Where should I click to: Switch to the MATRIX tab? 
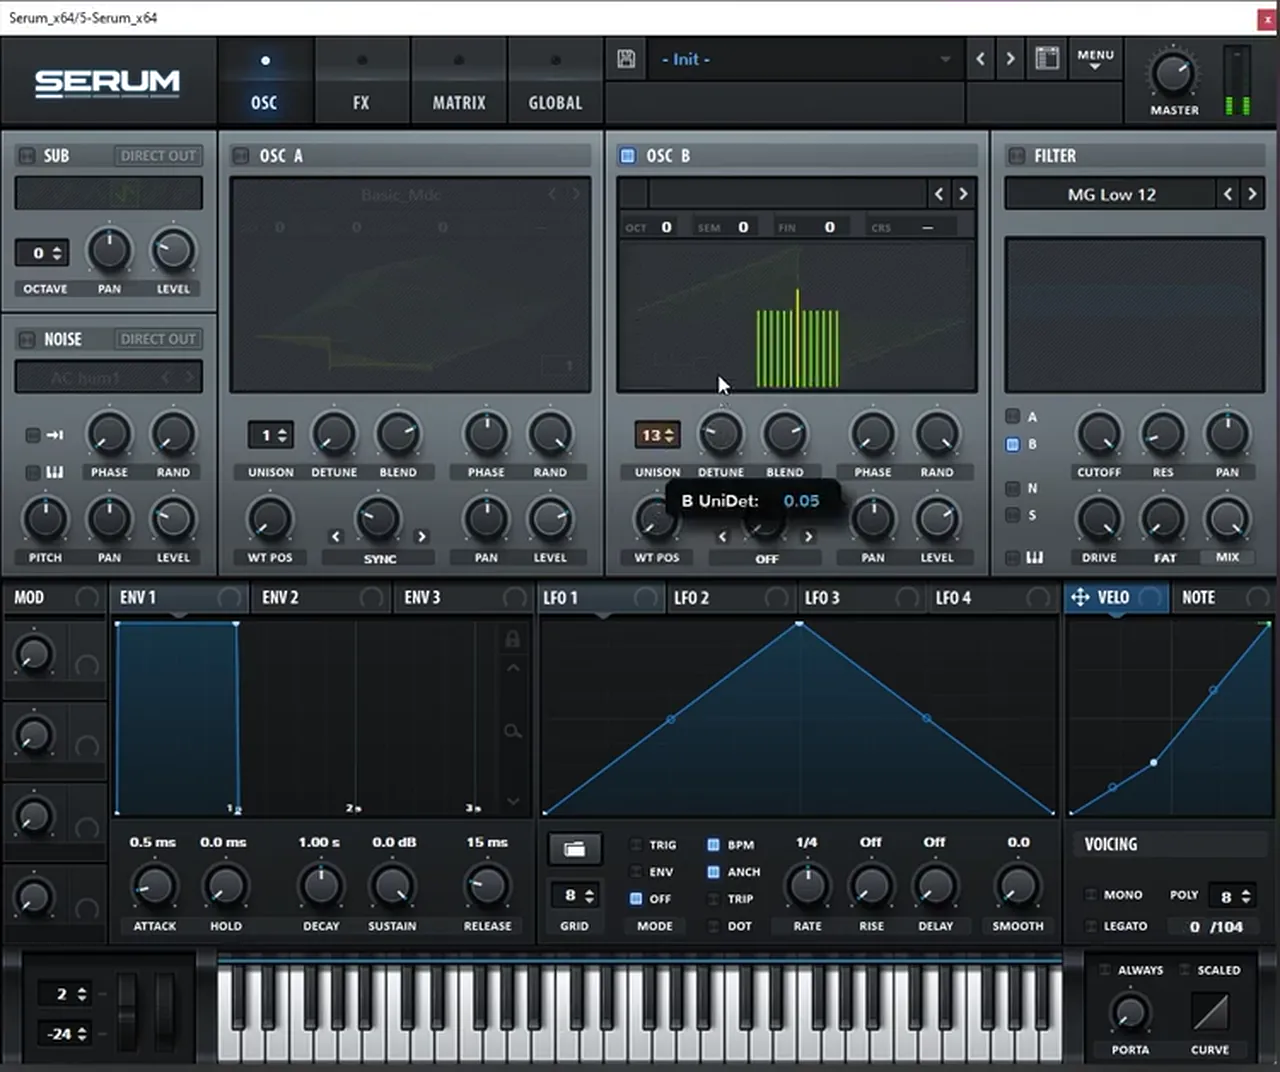pyautogui.click(x=459, y=82)
